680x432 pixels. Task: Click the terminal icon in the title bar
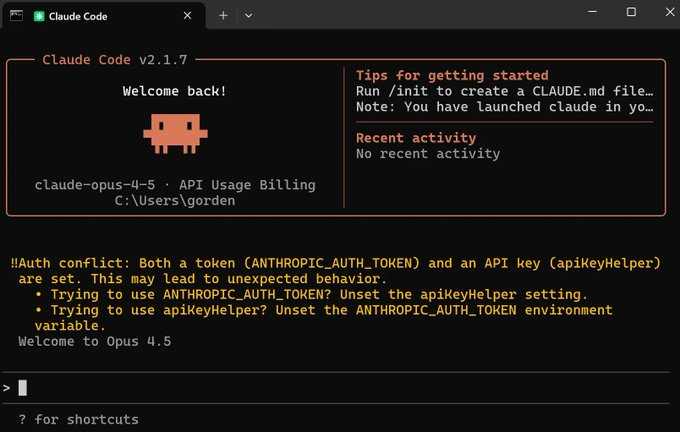pyautogui.click(x=16, y=16)
